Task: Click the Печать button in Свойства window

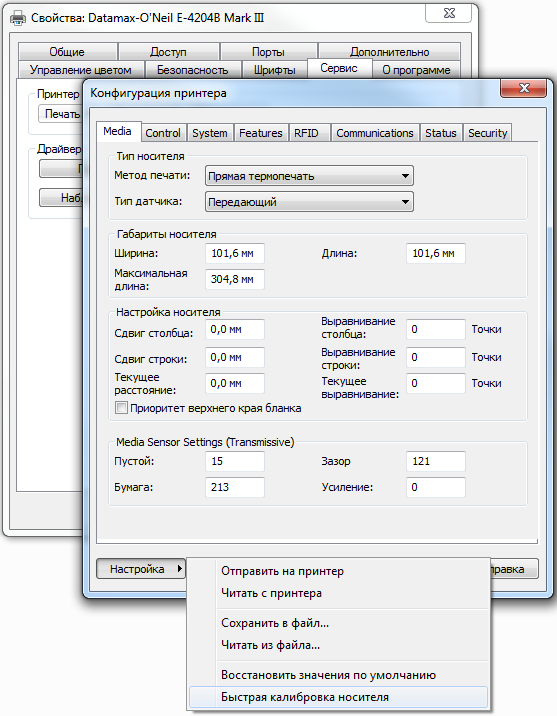Action: (60, 114)
